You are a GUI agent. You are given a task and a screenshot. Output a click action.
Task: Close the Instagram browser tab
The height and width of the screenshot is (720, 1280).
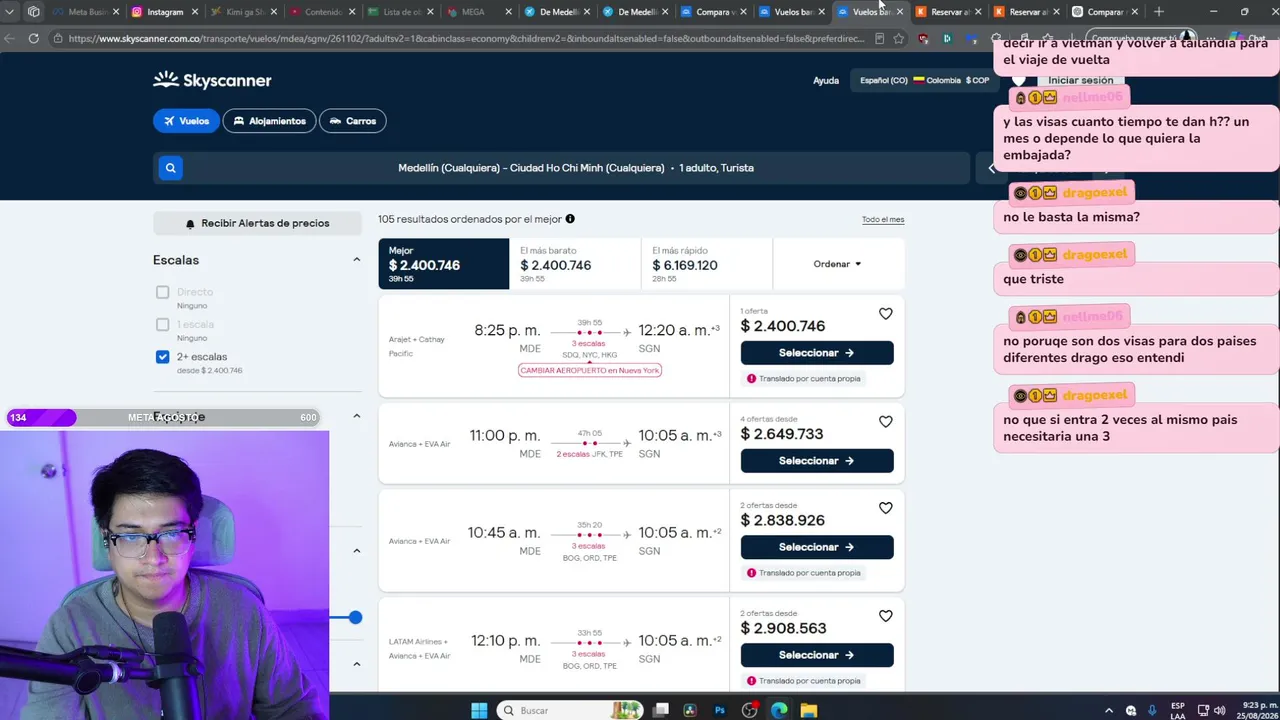(195, 12)
